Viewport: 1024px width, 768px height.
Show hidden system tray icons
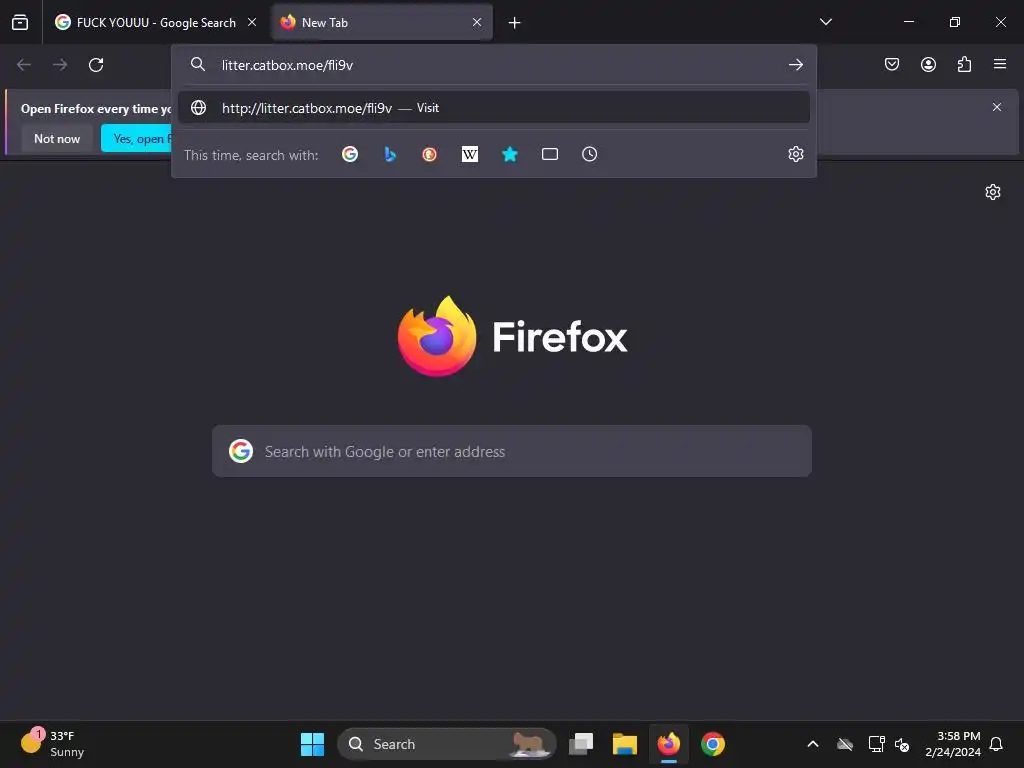point(813,744)
